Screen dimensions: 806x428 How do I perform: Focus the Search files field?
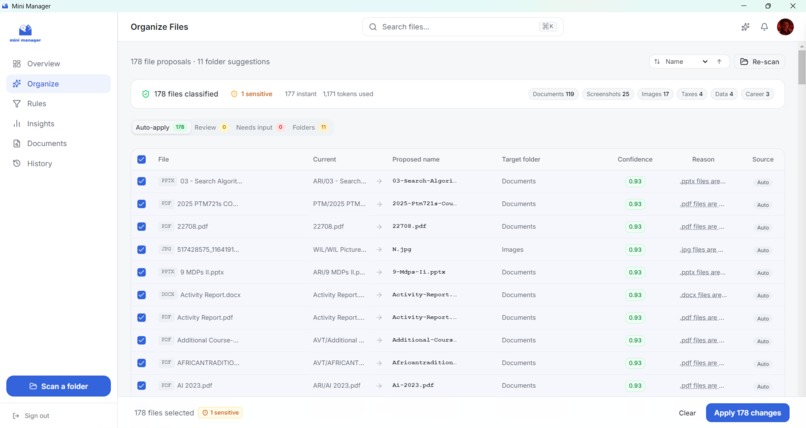pos(462,27)
